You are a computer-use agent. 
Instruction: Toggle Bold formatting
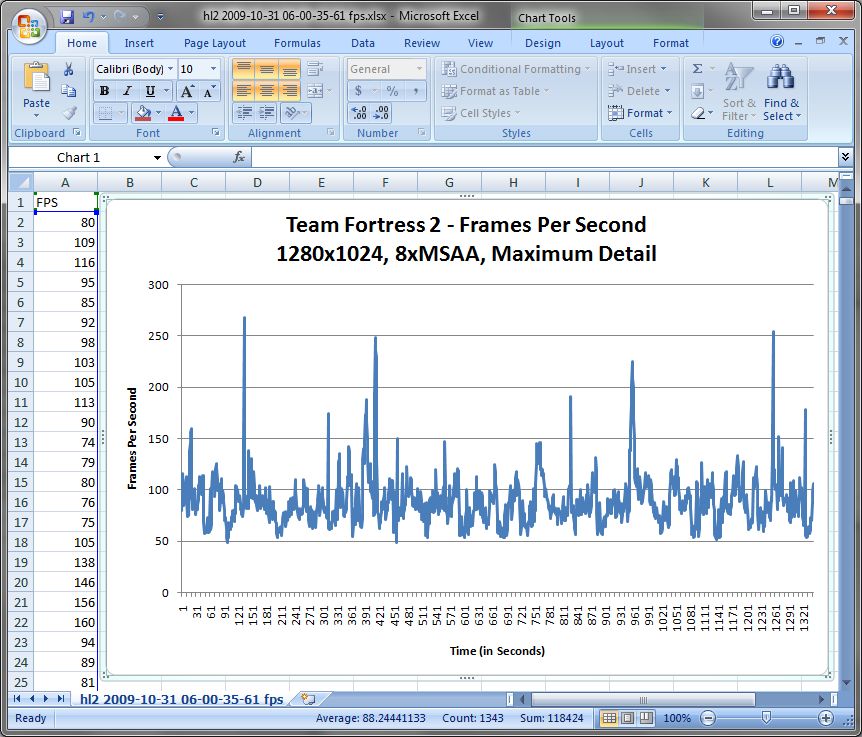(104, 91)
